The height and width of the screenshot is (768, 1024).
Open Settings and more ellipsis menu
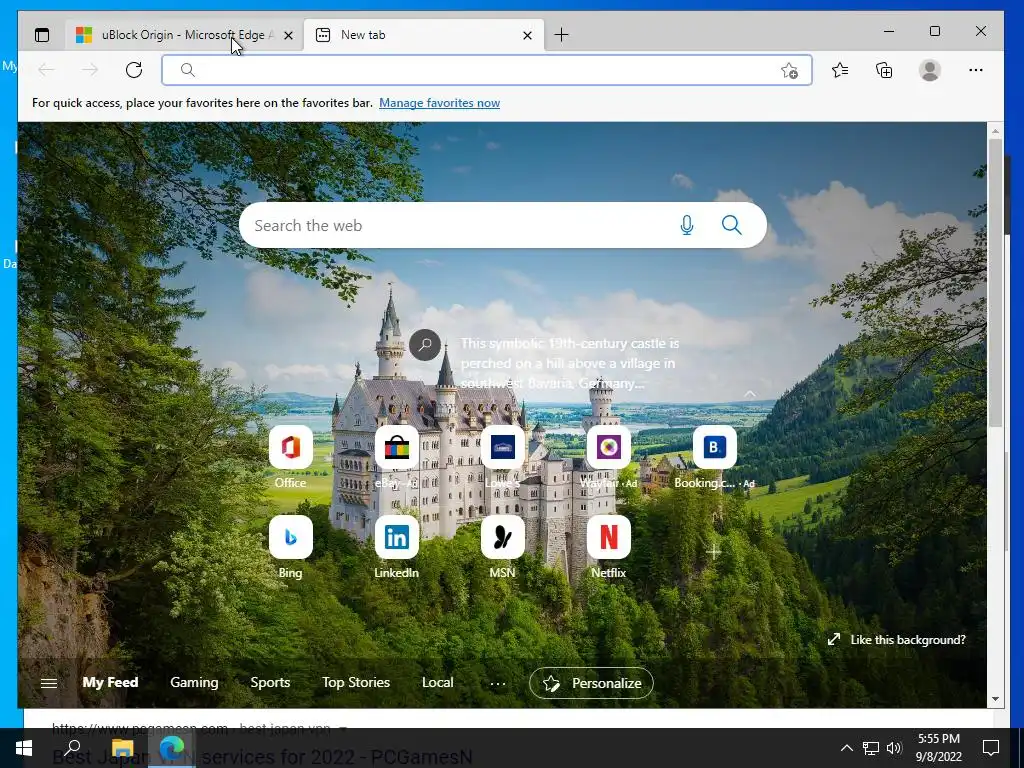click(x=976, y=70)
